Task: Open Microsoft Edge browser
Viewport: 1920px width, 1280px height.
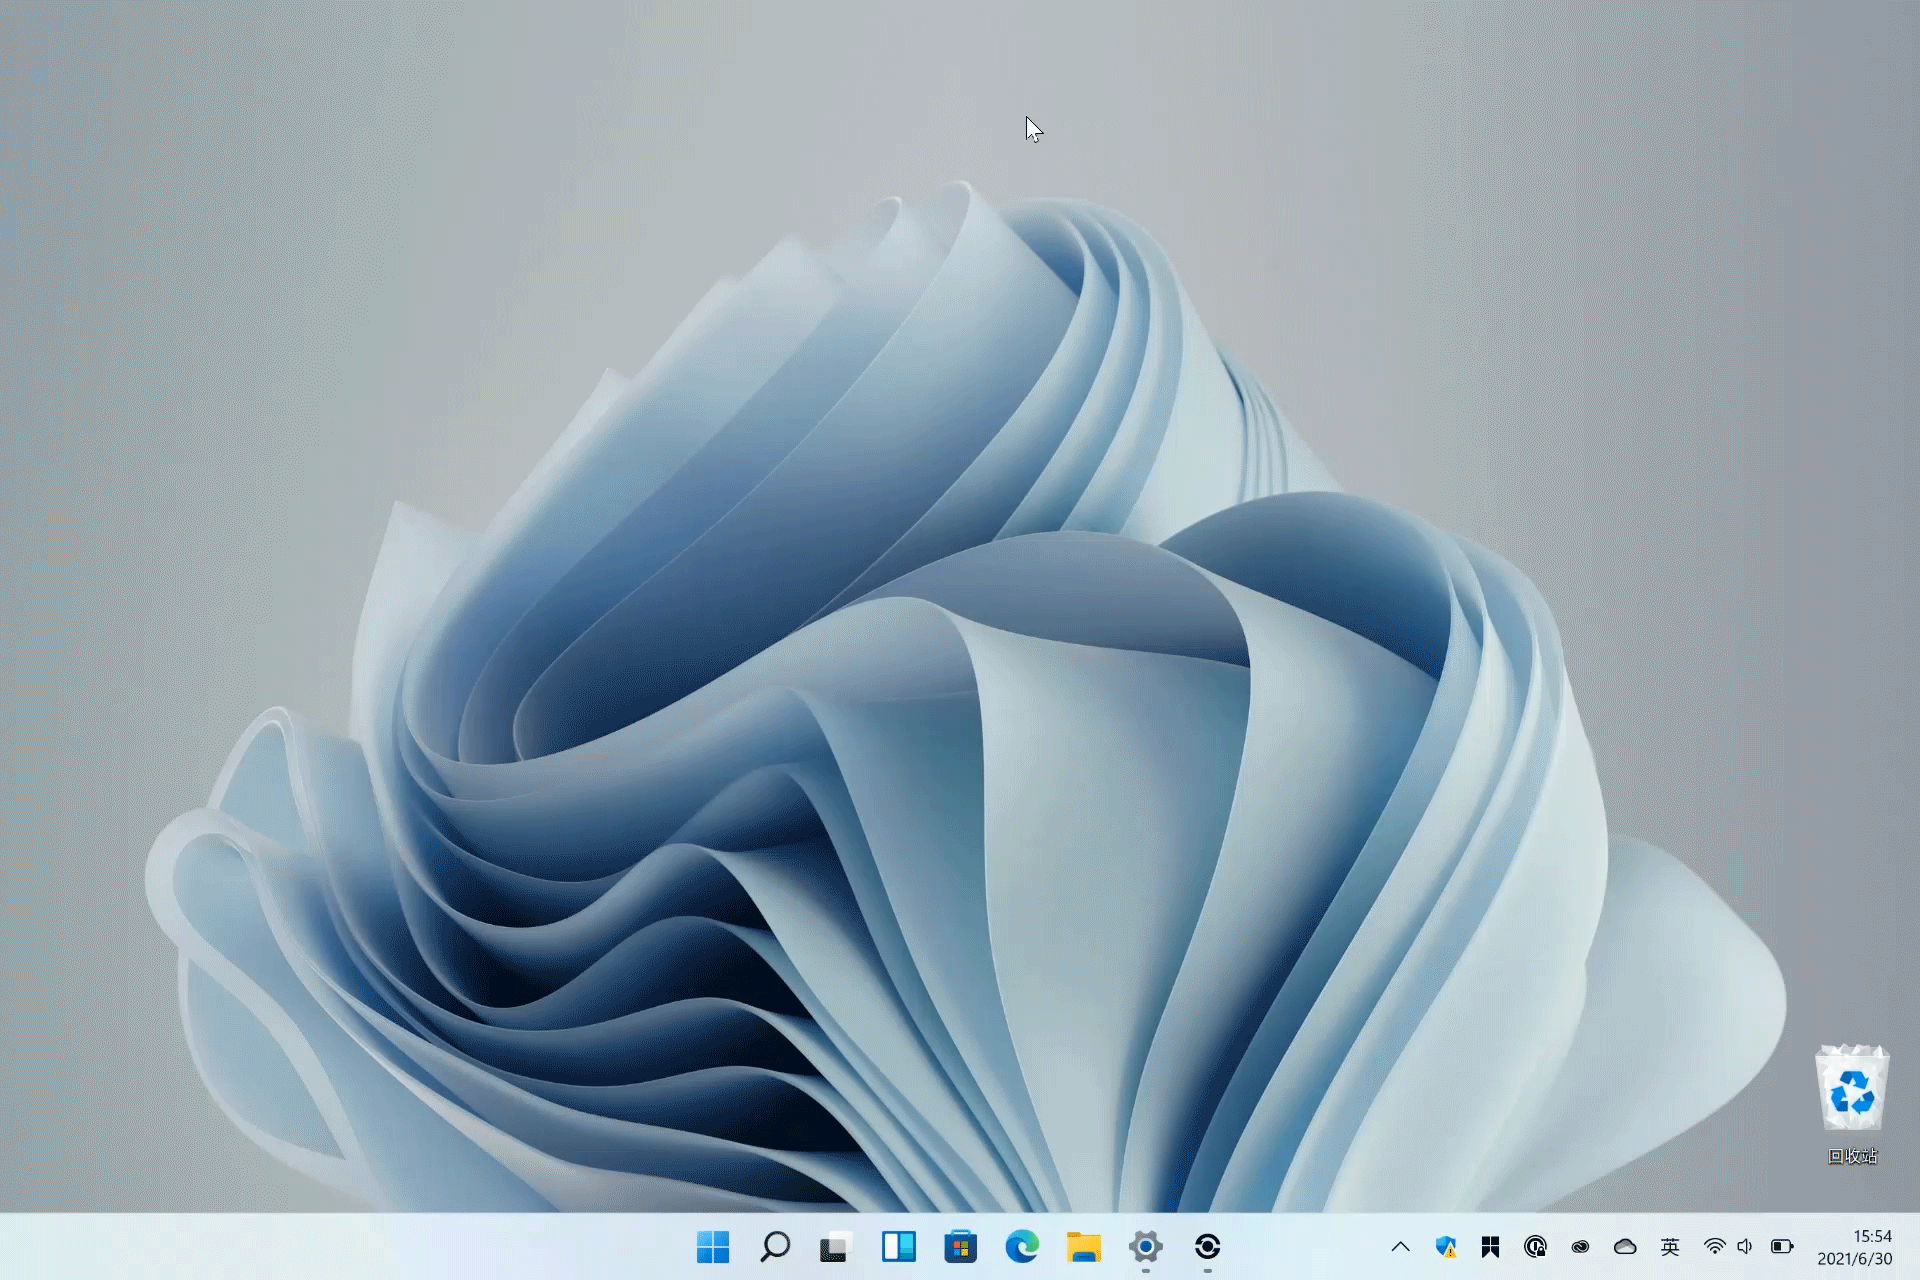Action: (x=1022, y=1247)
